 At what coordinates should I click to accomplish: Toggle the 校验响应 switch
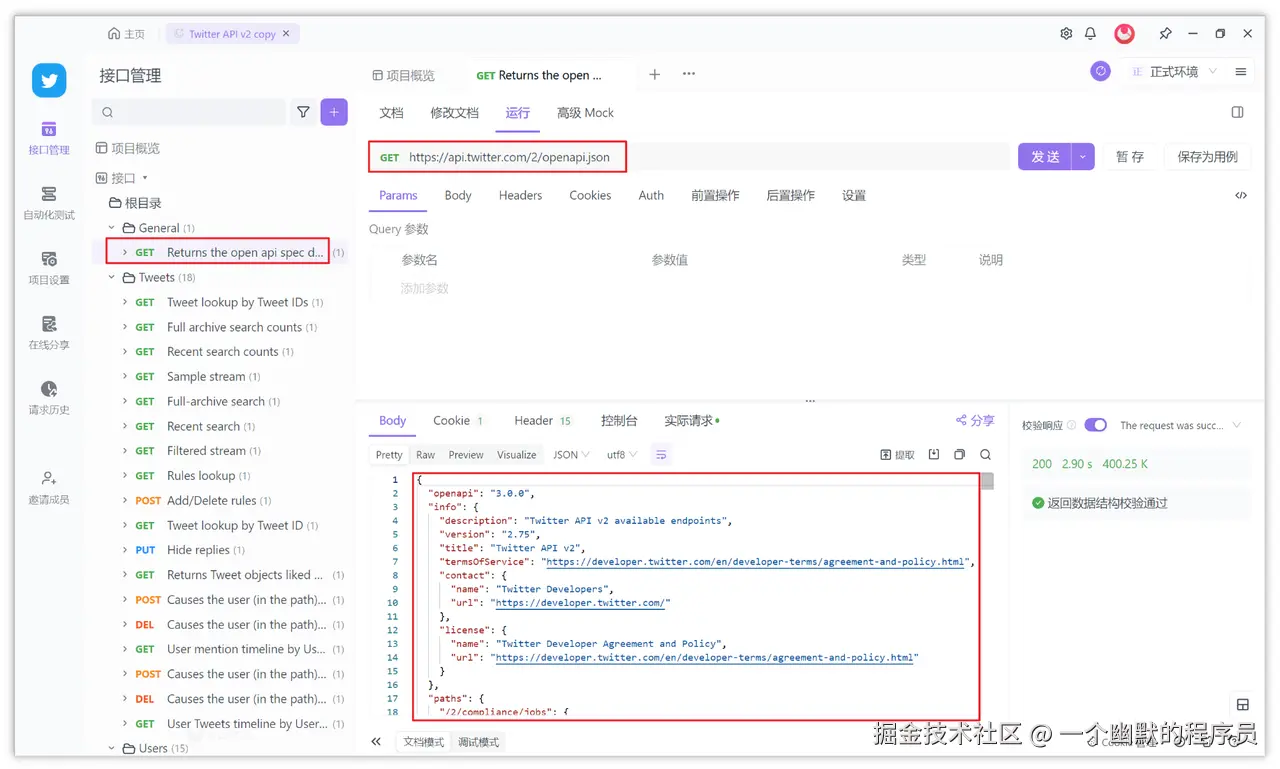click(x=1096, y=425)
